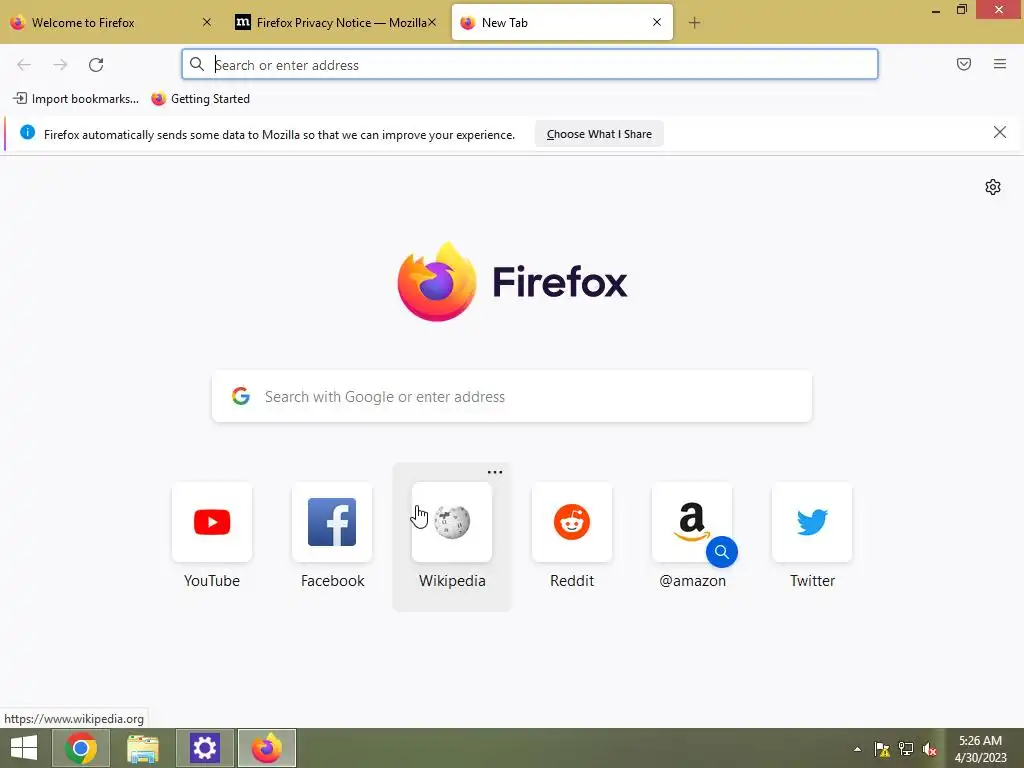The height and width of the screenshot is (768, 1024).
Task: Open Wikipedia tile three-dot context menu
Action: click(495, 472)
